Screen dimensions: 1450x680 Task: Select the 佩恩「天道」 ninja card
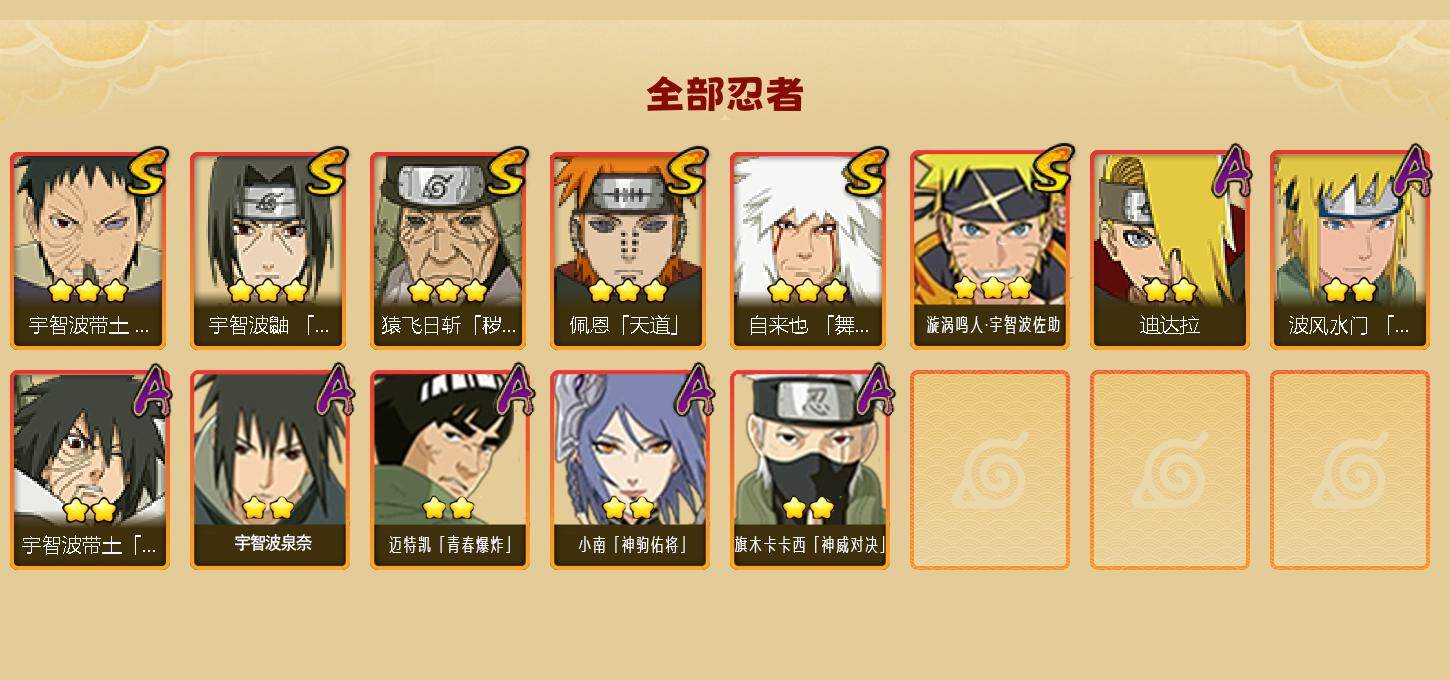pyautogui.click(x=629, y=250)
